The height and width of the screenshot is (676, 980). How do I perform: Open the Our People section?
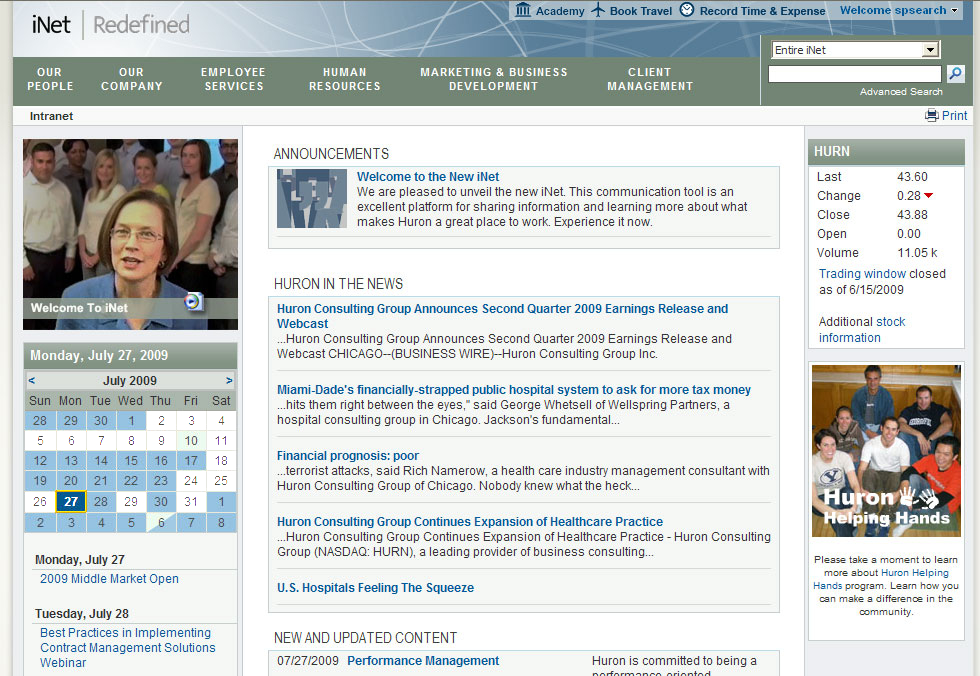pos(49,80)
